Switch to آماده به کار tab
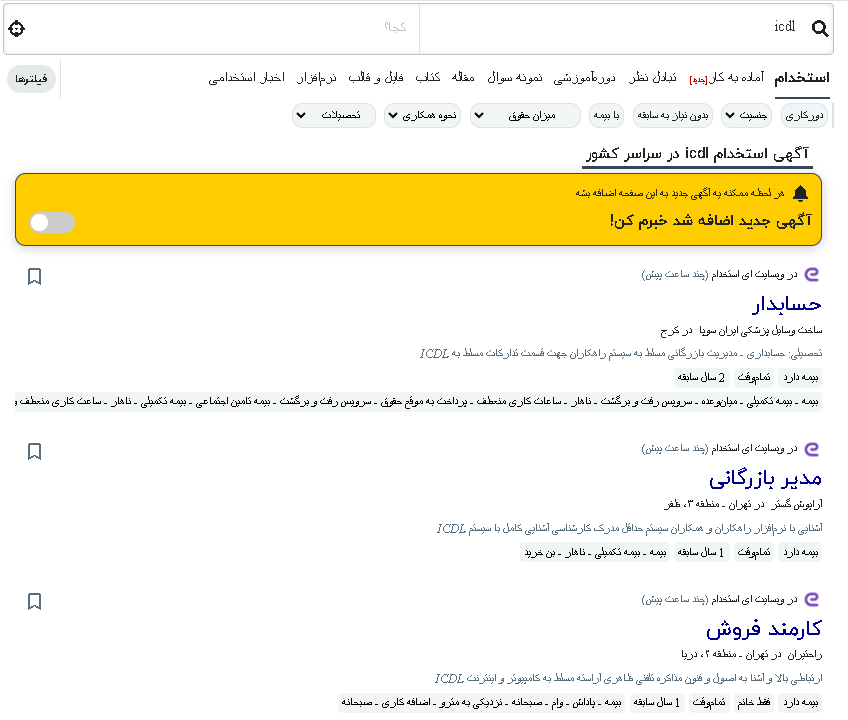848x720 pixels. pos(727,78)
